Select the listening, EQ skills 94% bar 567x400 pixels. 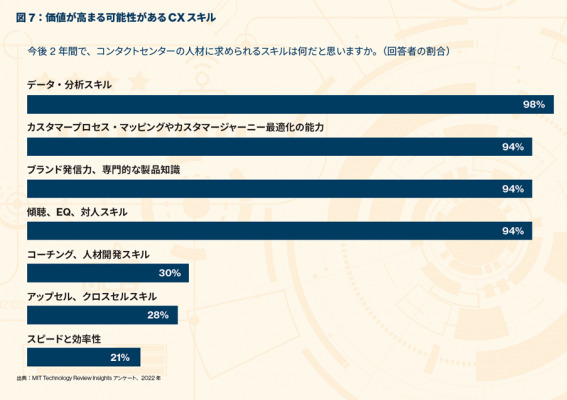[280, 231]
